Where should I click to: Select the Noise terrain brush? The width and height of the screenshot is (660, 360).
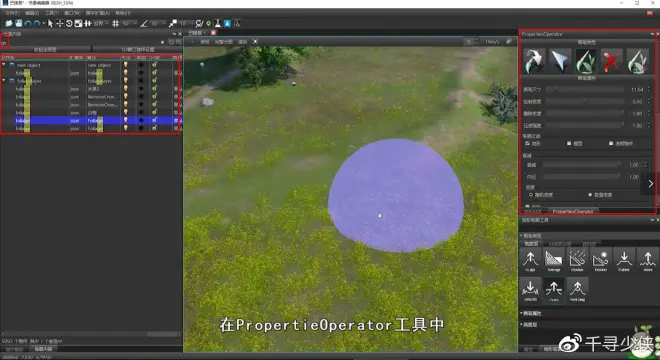coord(648,260)
